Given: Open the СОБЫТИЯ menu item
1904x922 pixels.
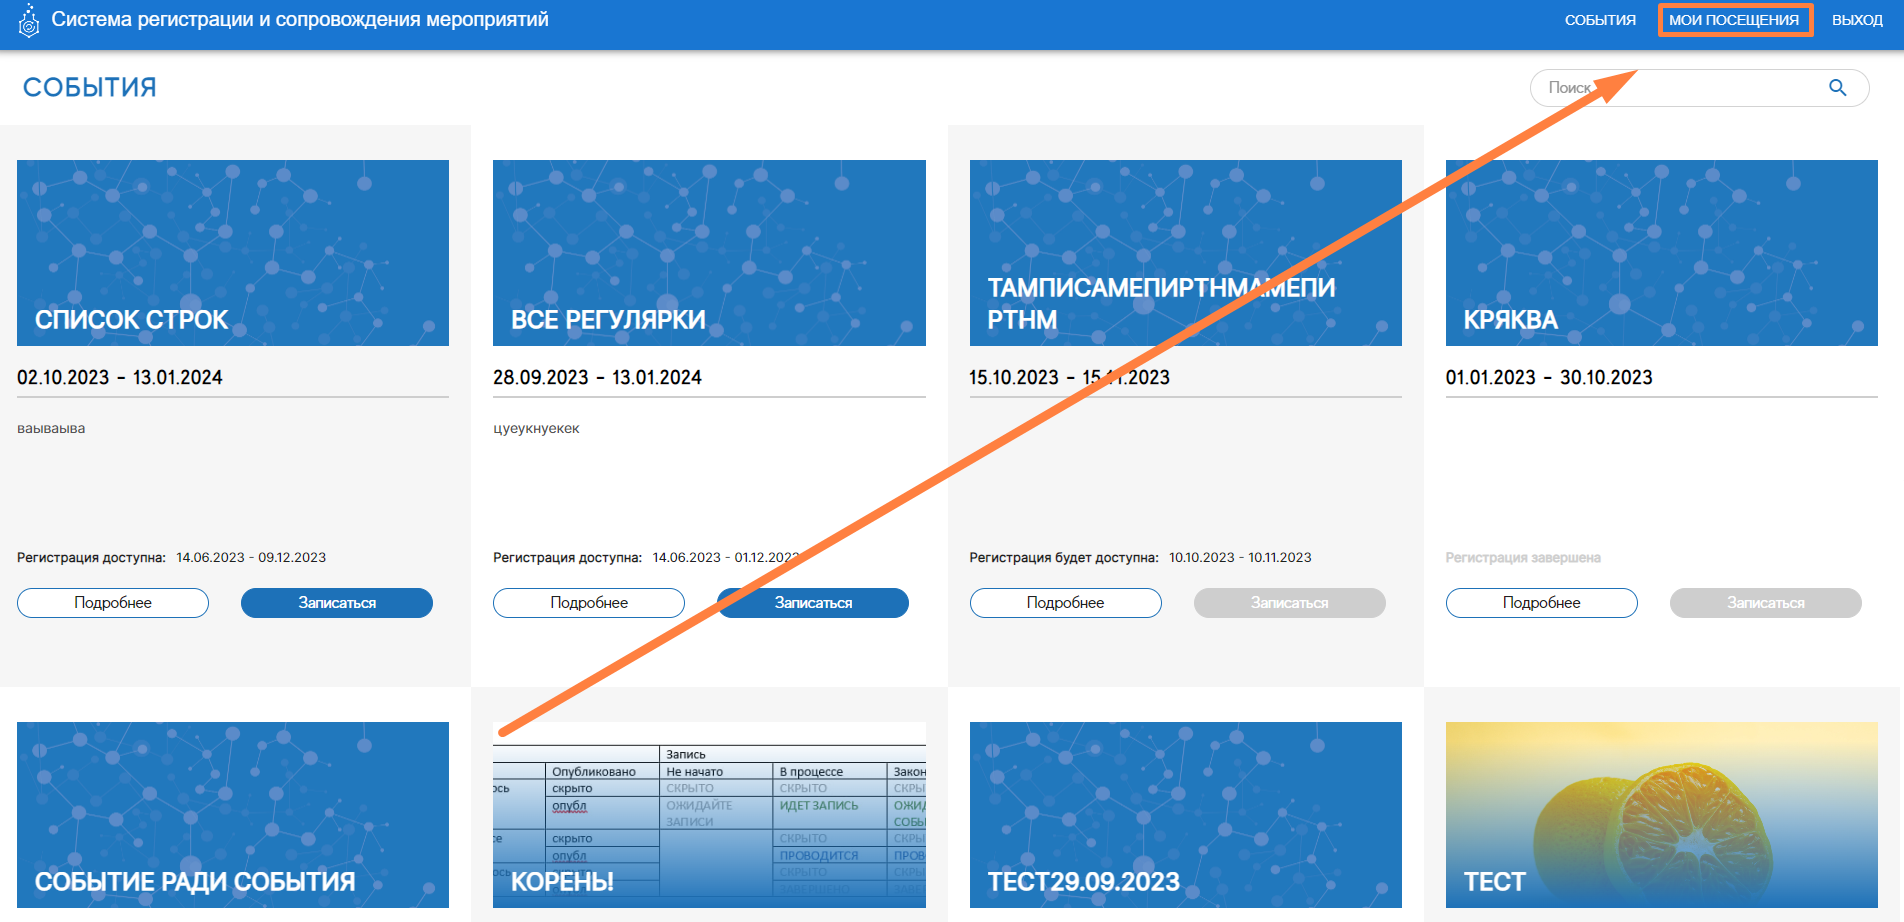Looking at the screenshot, I should pyautogui.click(x=1600, y=20).
